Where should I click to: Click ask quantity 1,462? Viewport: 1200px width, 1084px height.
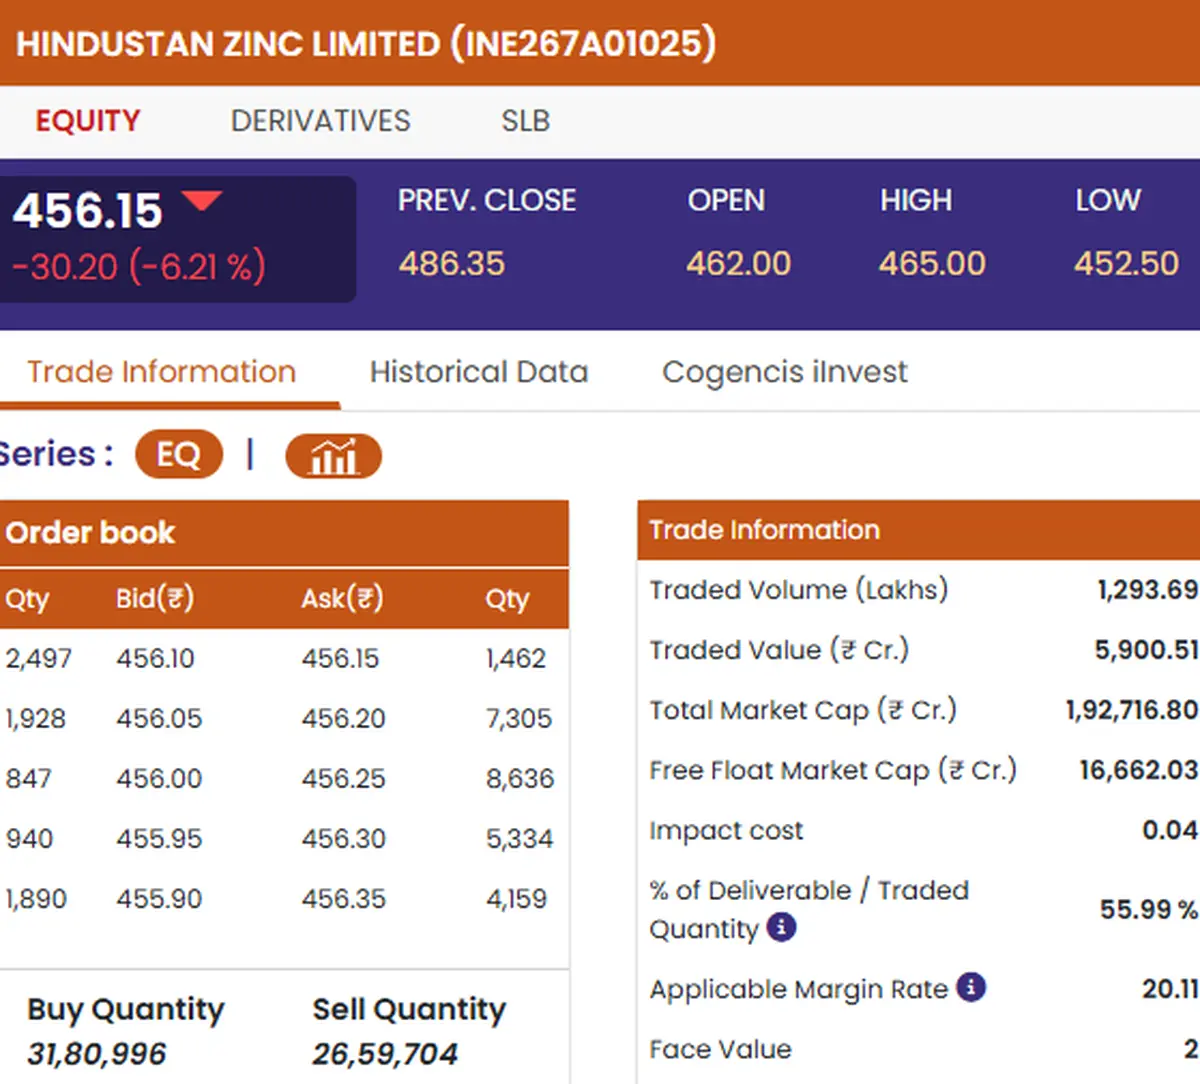pyautogui.click(x=516, y=659)
